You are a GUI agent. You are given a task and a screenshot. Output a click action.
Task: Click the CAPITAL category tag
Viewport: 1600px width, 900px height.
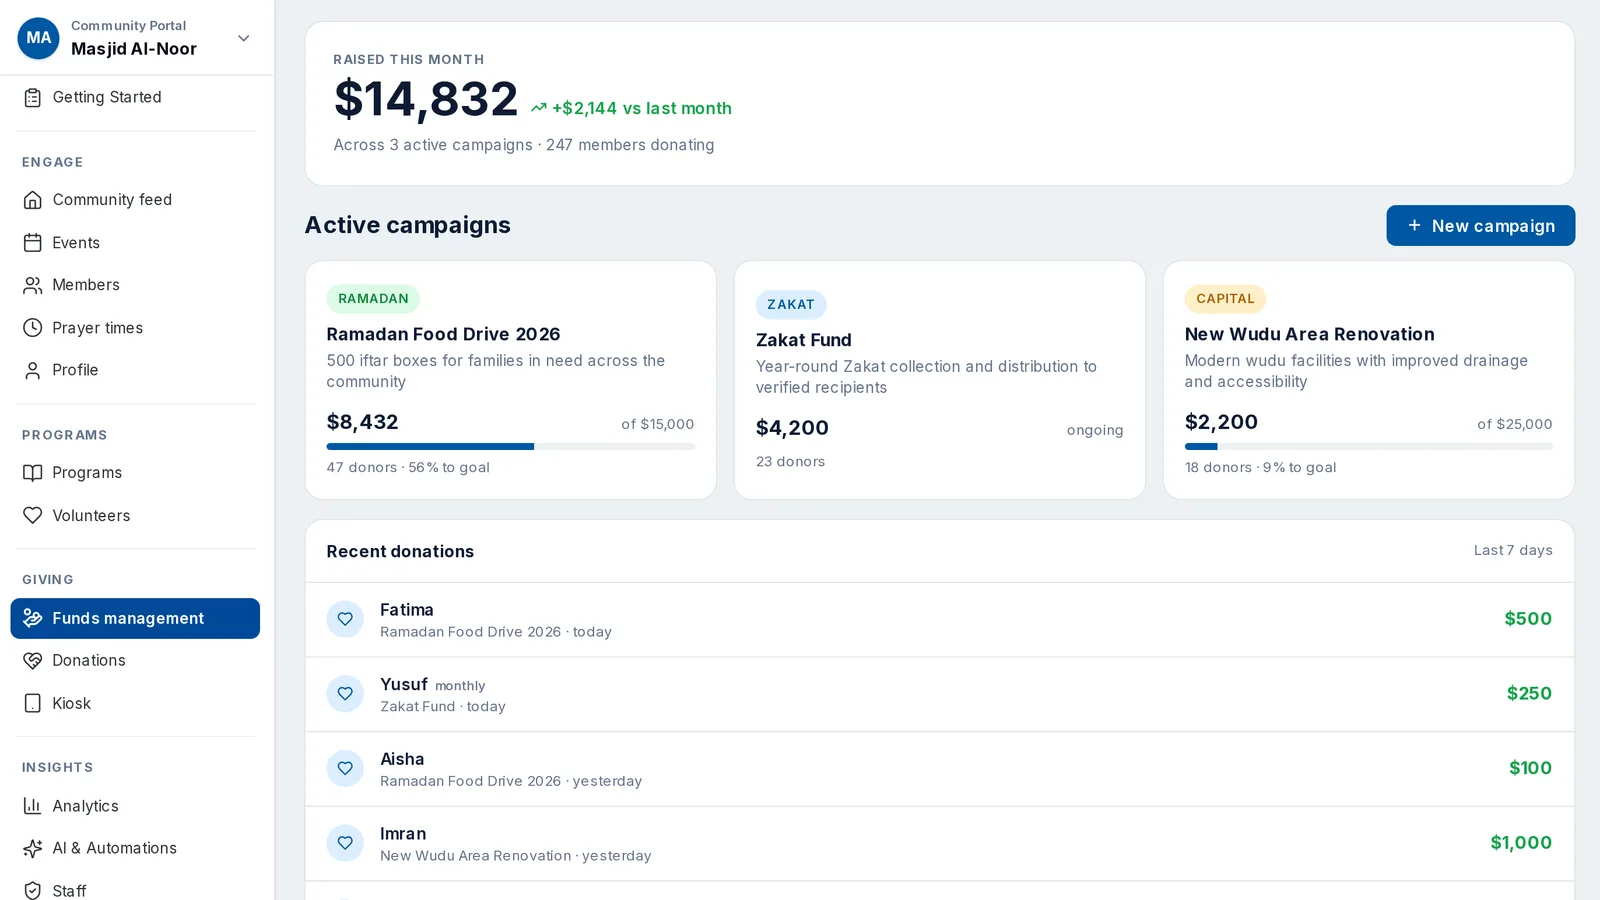[x=1225, y=298]
